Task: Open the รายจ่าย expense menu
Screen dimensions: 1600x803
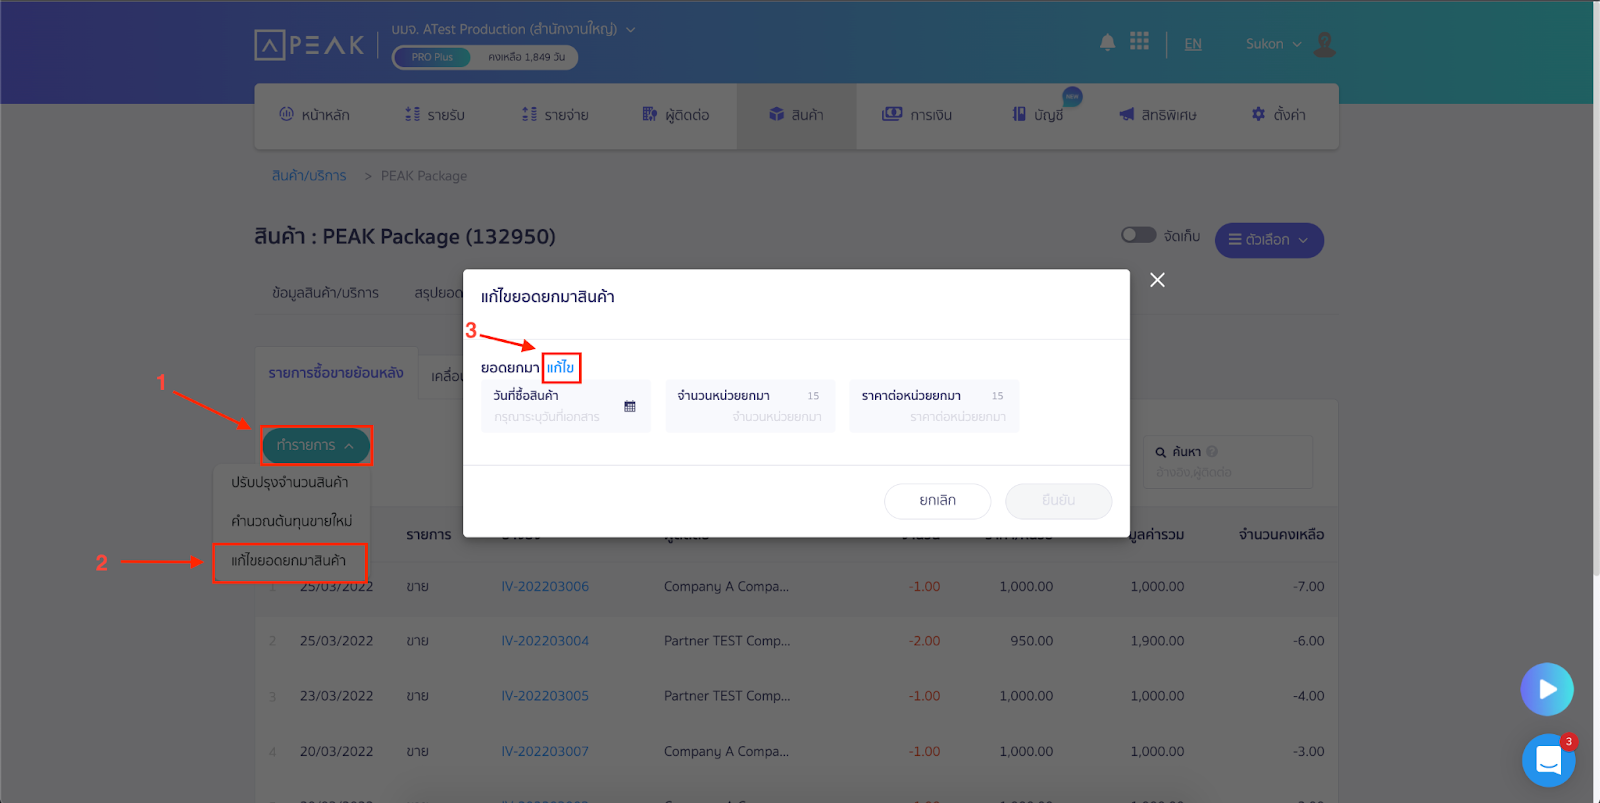Action: coord(555,115)
